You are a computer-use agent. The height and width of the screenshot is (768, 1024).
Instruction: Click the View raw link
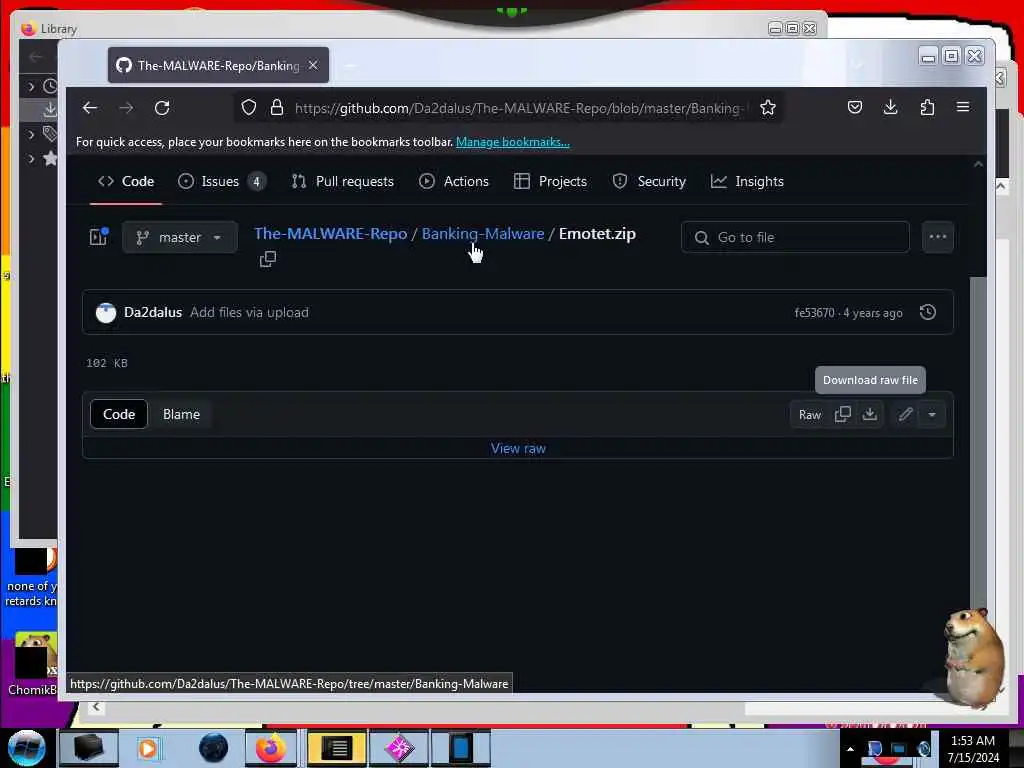[x=518, y=449]
